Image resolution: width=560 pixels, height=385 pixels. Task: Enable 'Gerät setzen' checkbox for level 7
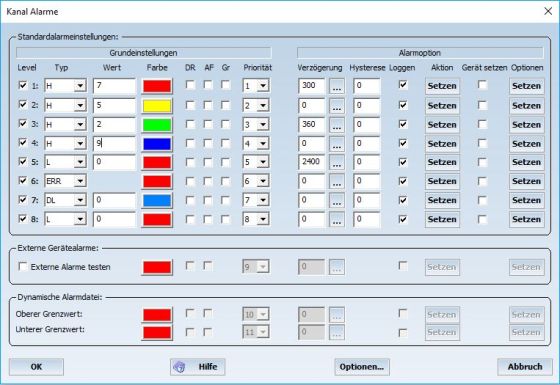482,200
